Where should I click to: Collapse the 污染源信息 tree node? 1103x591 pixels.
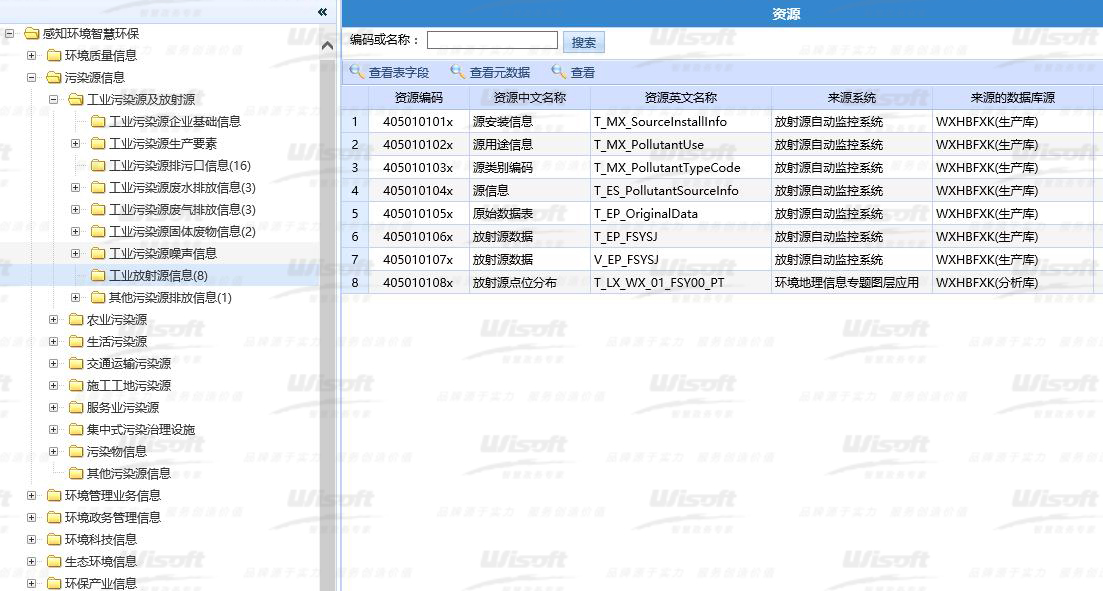(32, 78)
